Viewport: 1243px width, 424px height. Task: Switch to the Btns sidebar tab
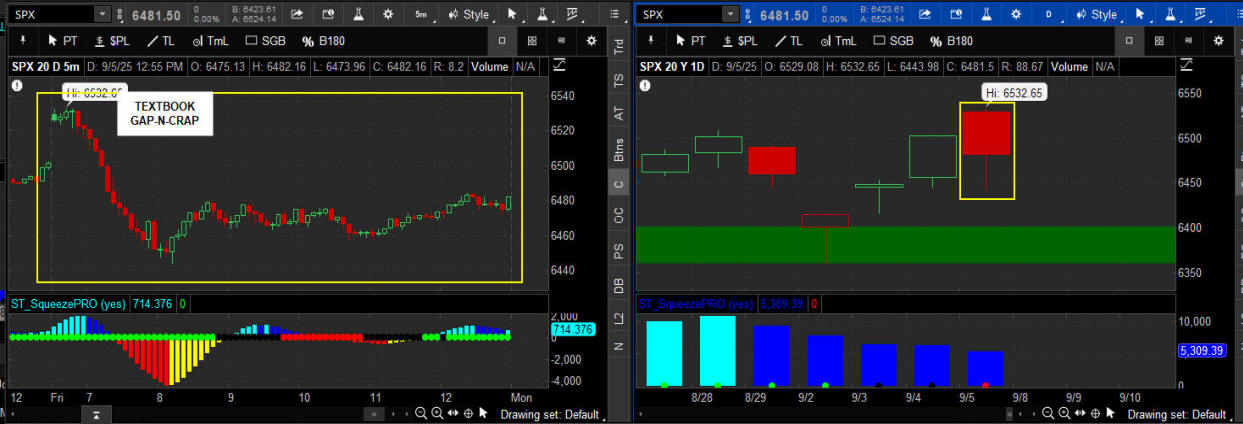[x=619, y=150]
